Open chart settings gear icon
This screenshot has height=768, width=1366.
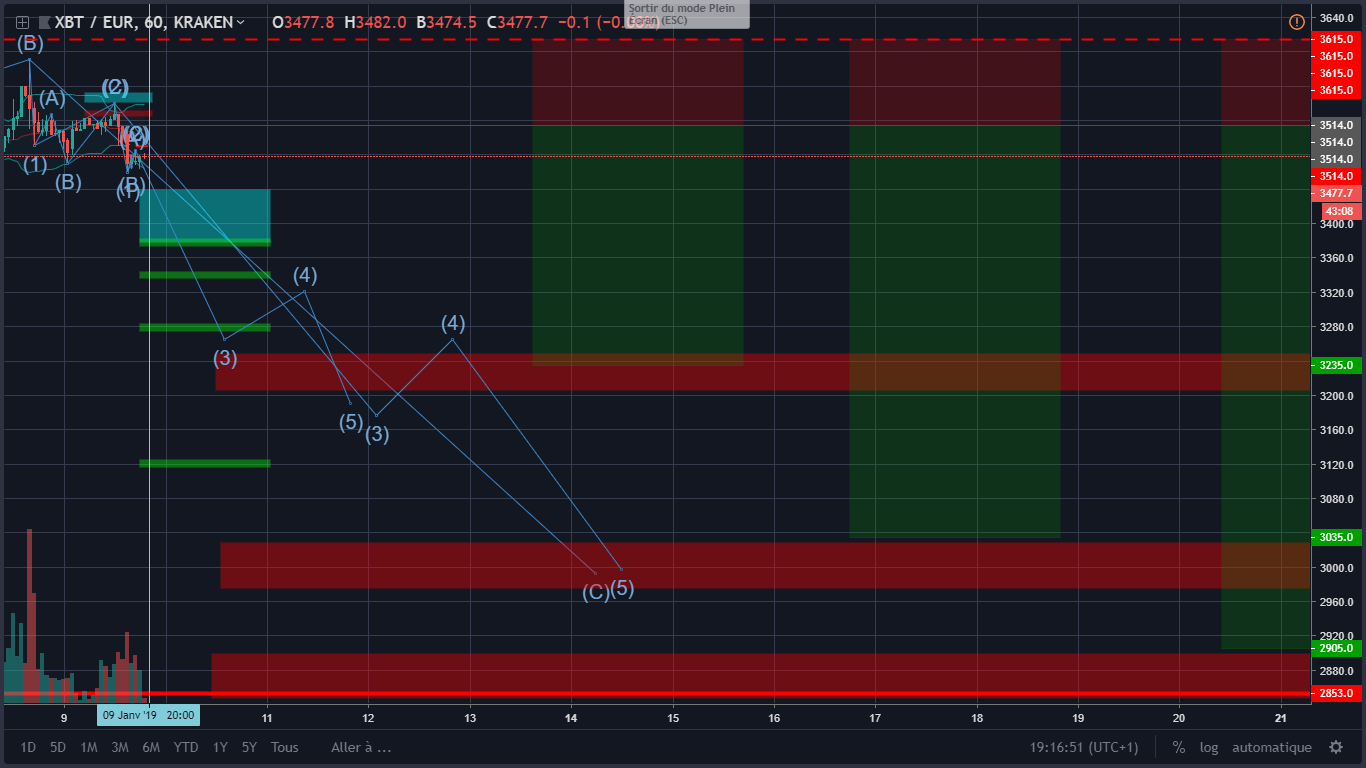point(1335,747)
